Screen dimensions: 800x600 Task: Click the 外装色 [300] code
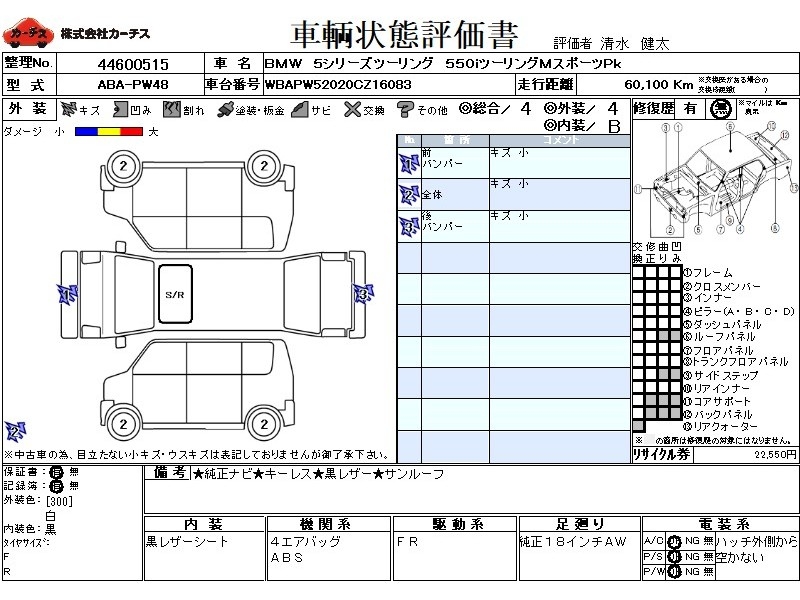tap(59, 501)
